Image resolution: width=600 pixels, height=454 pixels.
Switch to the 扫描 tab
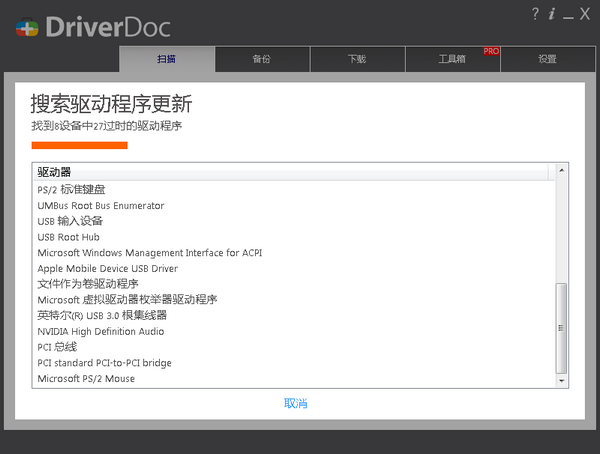(x=167, y=59)
